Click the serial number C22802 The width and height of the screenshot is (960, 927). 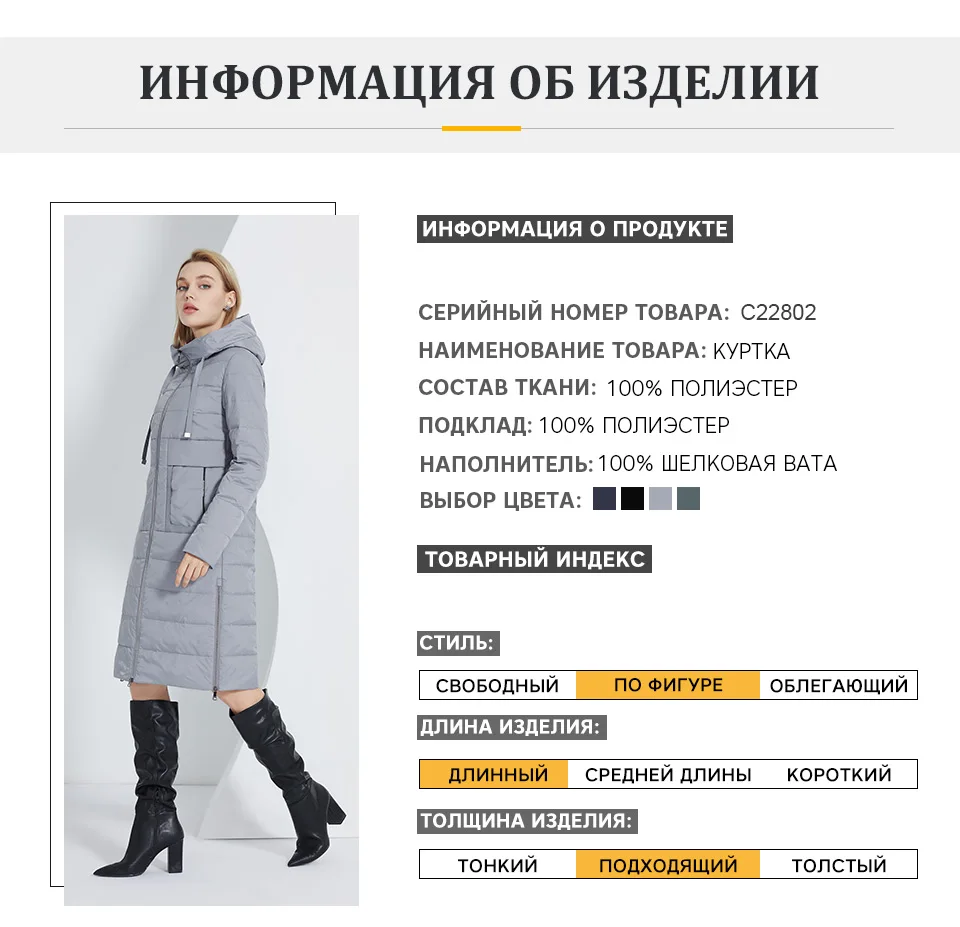[x=778, y=313]
